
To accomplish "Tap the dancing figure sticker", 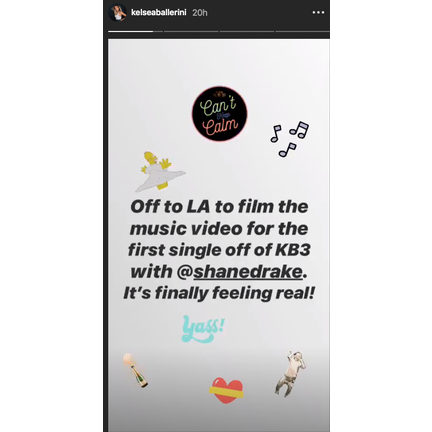I will click(290, 373).
